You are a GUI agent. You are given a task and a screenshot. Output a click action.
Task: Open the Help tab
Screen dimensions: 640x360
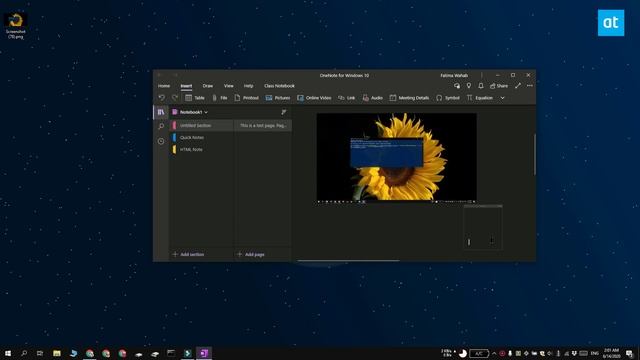point(249,86)
